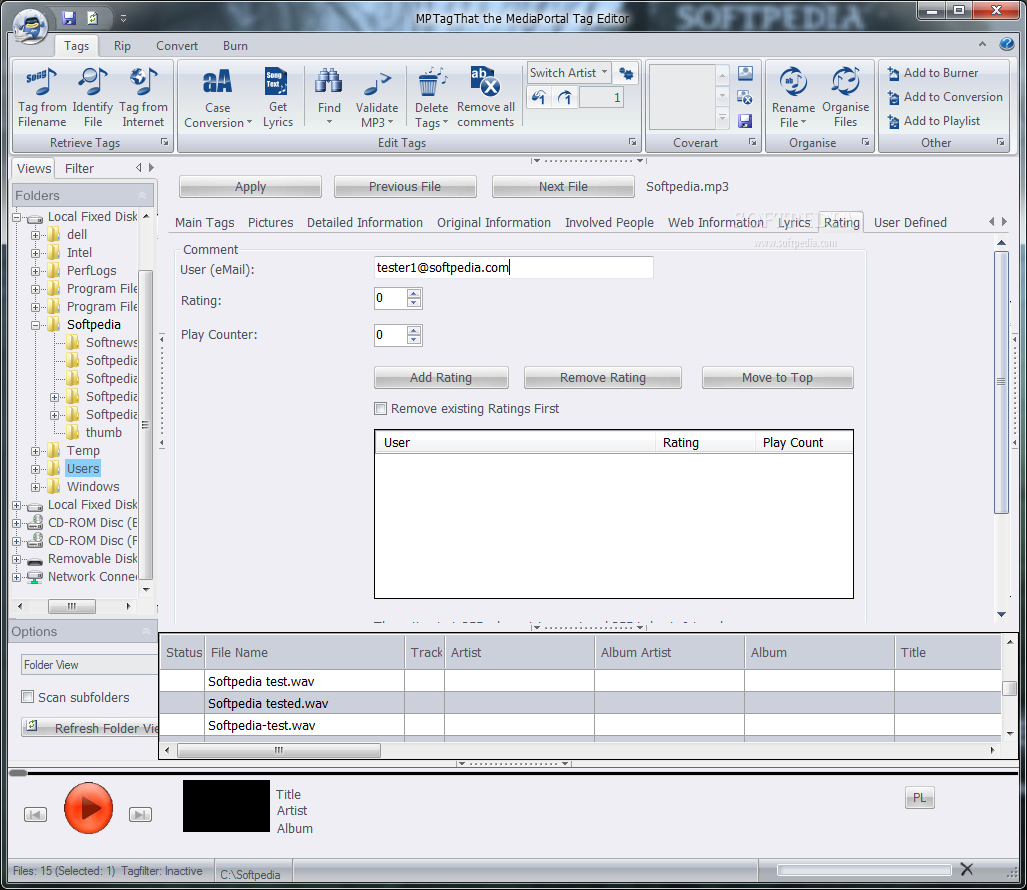Open the PL playlist button
This screenshot has height=890, width=1027.
click(920, 798)
